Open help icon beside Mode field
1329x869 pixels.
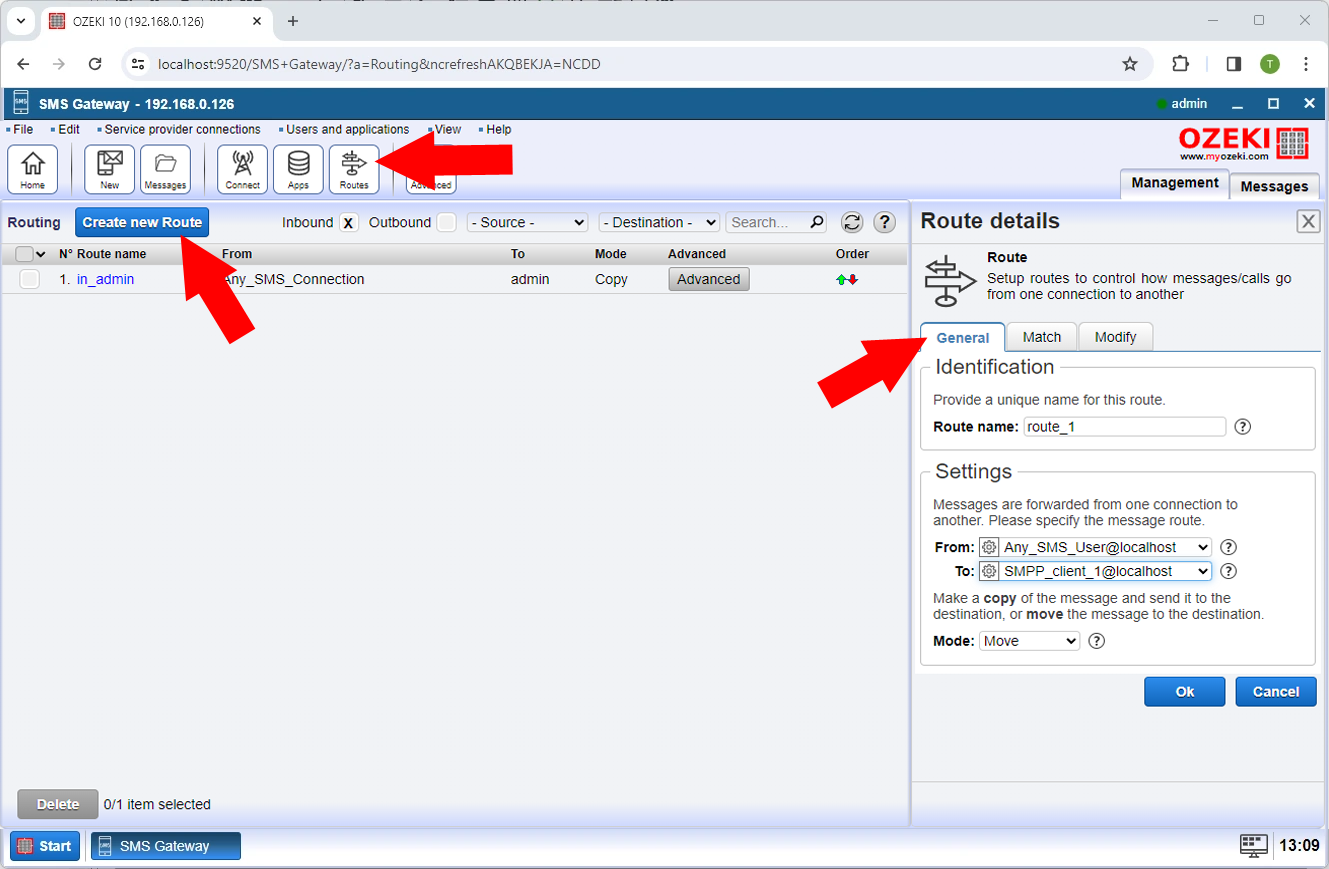(x=1096, y=641)
